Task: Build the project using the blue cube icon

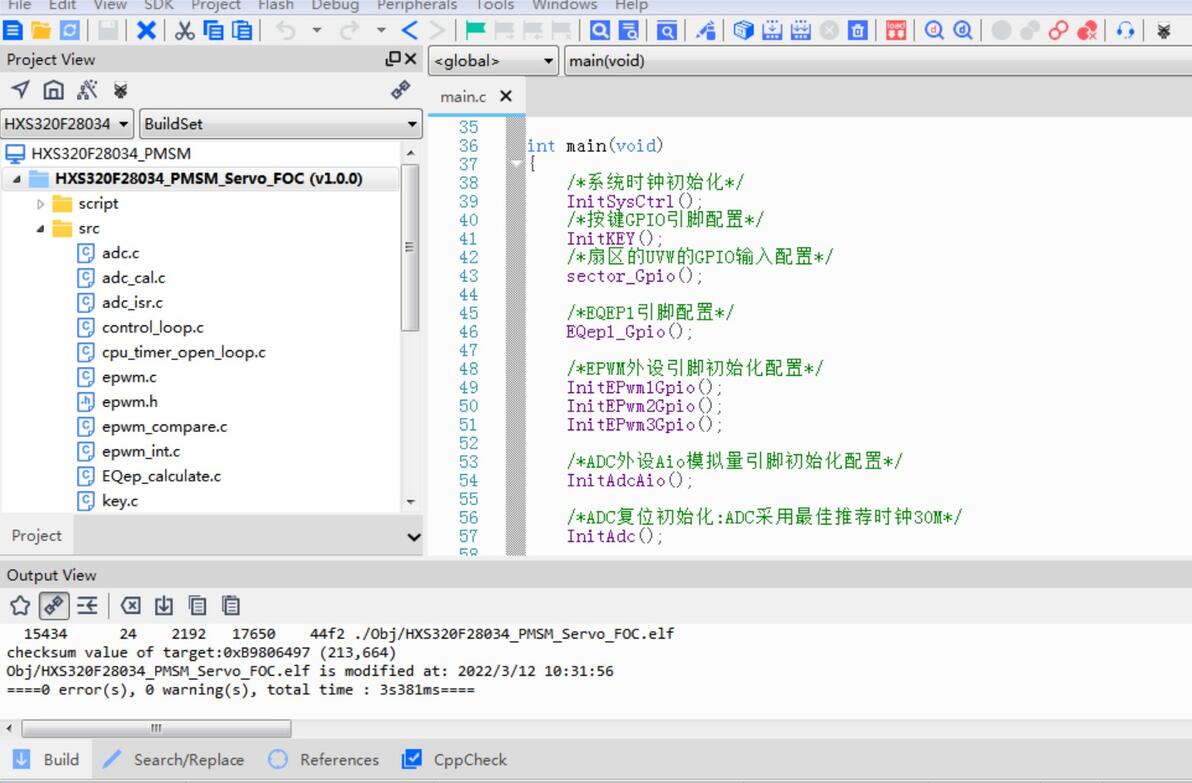Action: tap(743, 30)
